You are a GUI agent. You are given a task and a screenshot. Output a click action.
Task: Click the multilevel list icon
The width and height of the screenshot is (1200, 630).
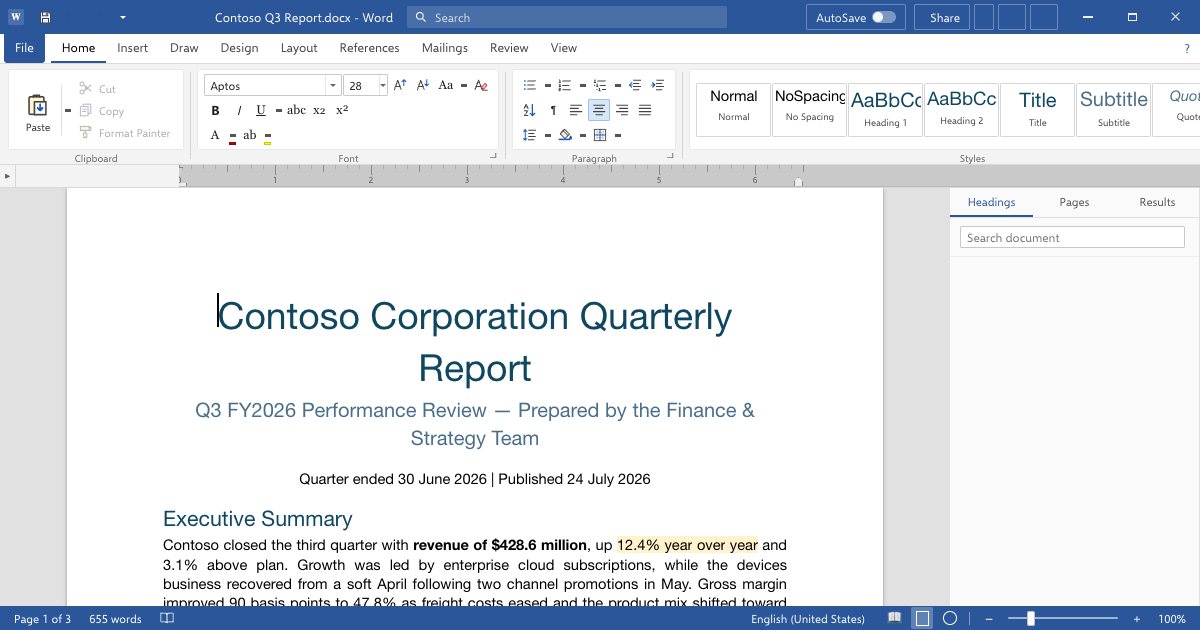point(600,85)
